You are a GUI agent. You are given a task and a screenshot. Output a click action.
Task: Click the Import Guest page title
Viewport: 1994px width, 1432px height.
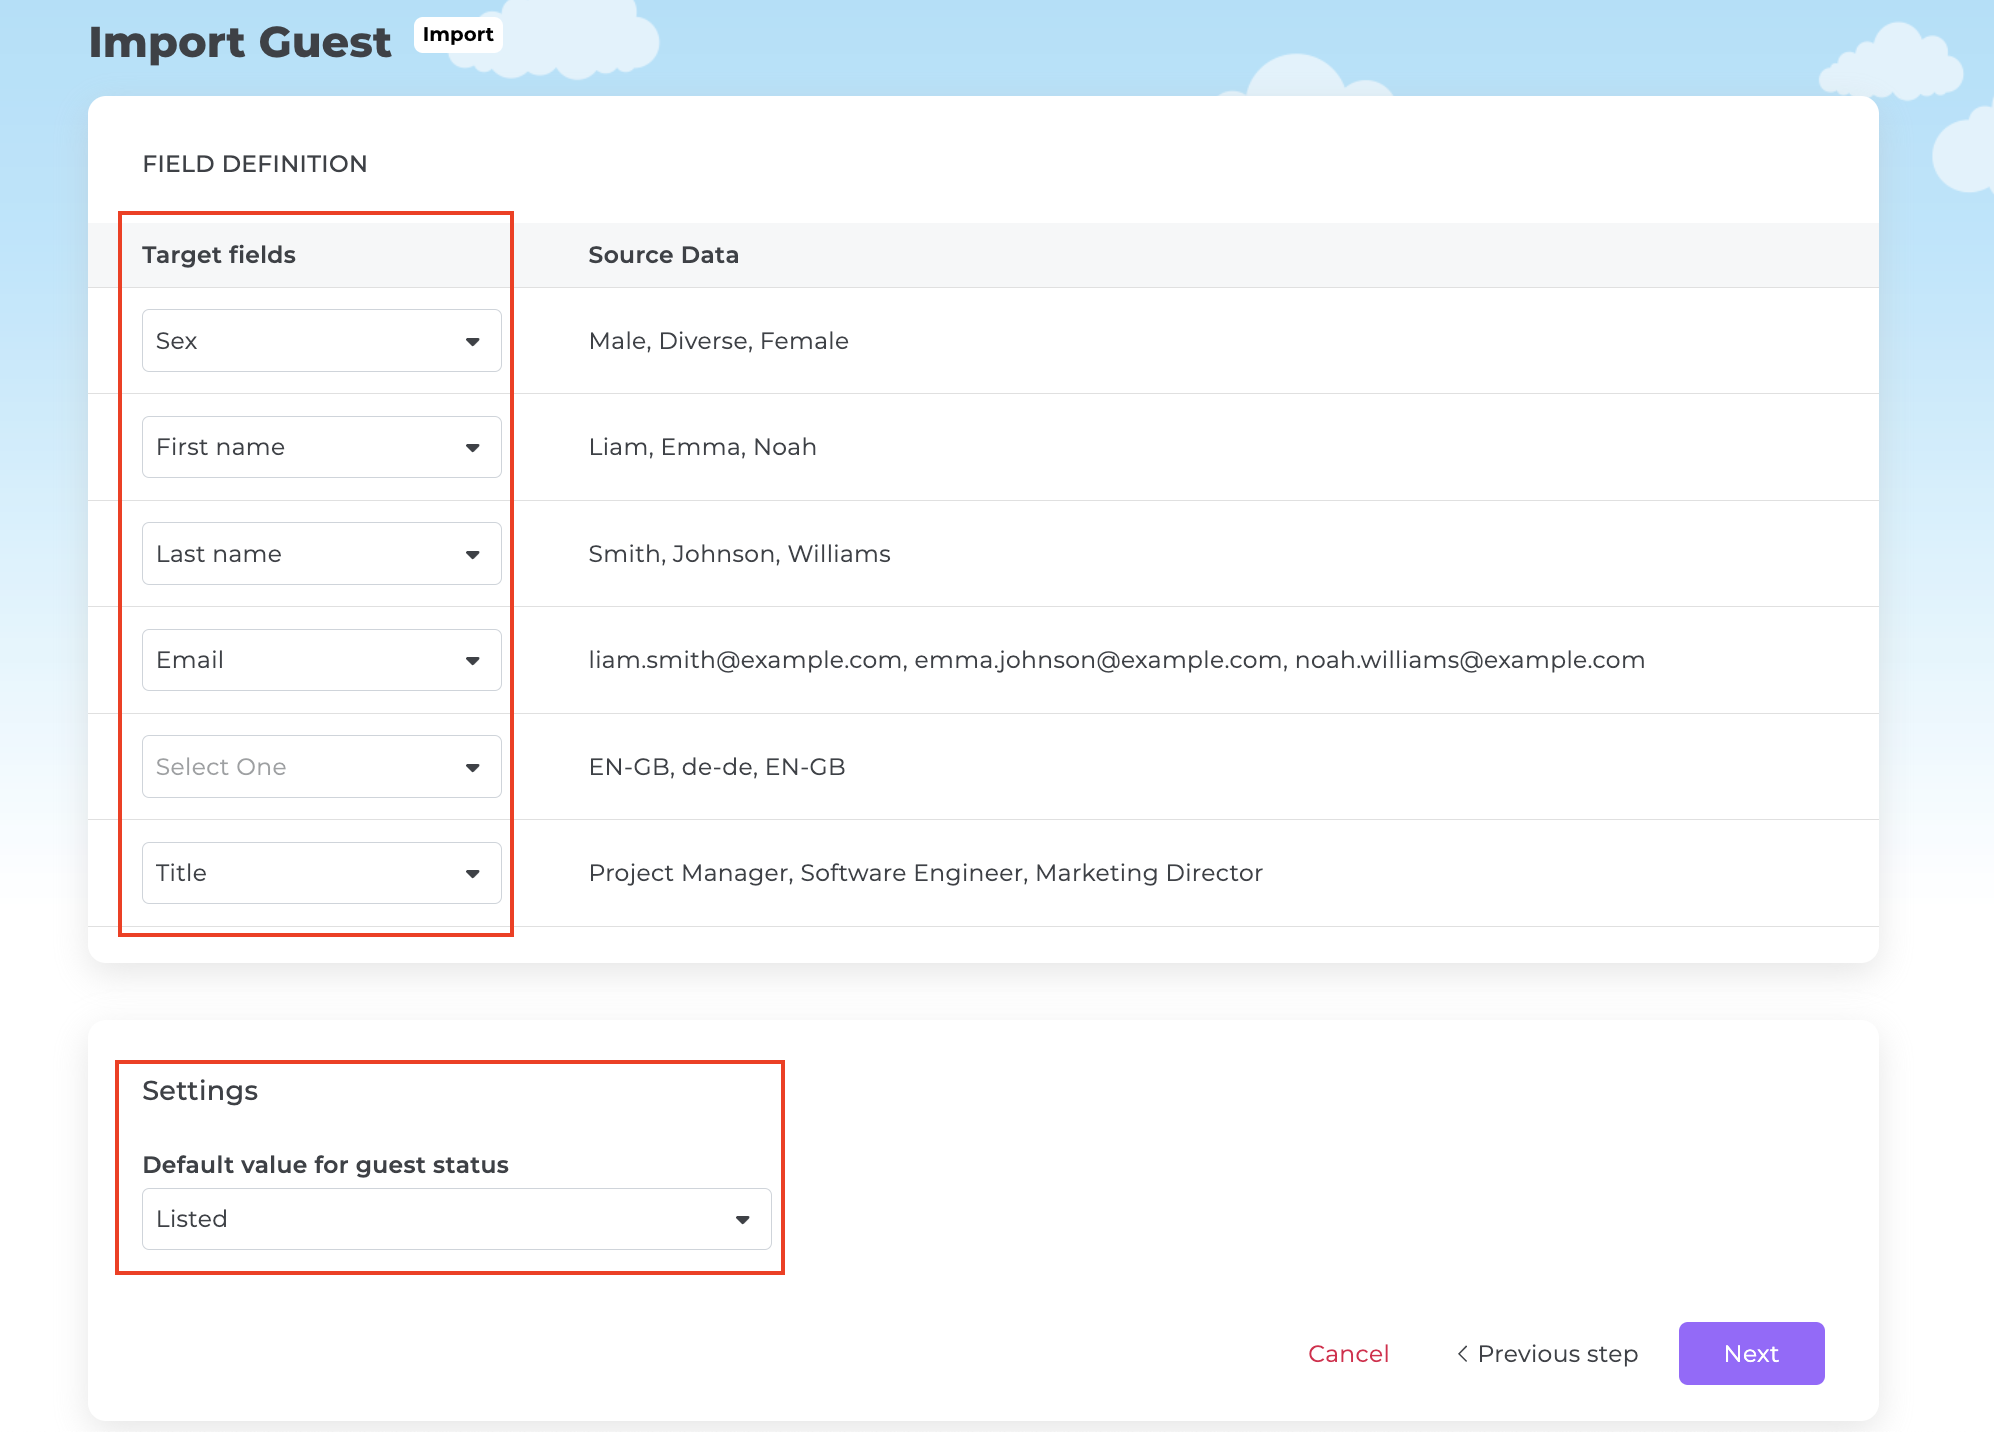[x=240, y=42]
